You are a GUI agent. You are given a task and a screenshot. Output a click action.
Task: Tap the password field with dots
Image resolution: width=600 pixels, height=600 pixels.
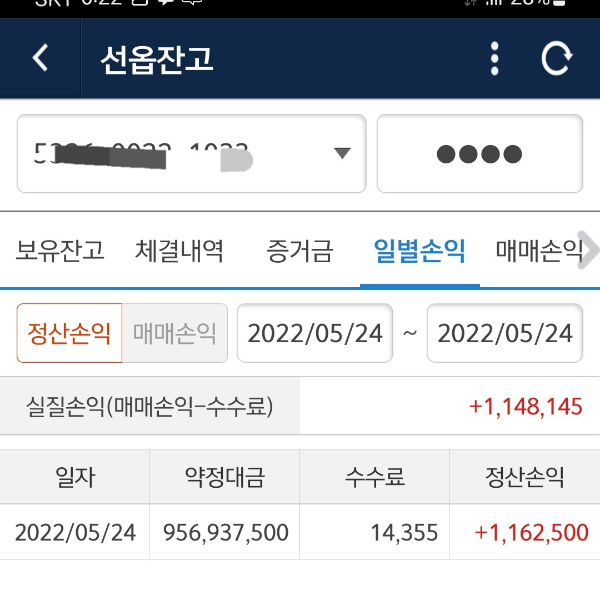tap(479, 153)
